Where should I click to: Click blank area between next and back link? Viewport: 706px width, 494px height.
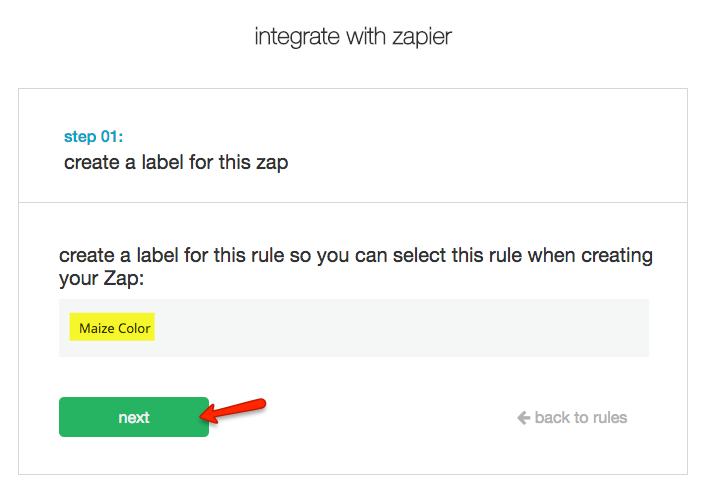[x=380, y=417]
